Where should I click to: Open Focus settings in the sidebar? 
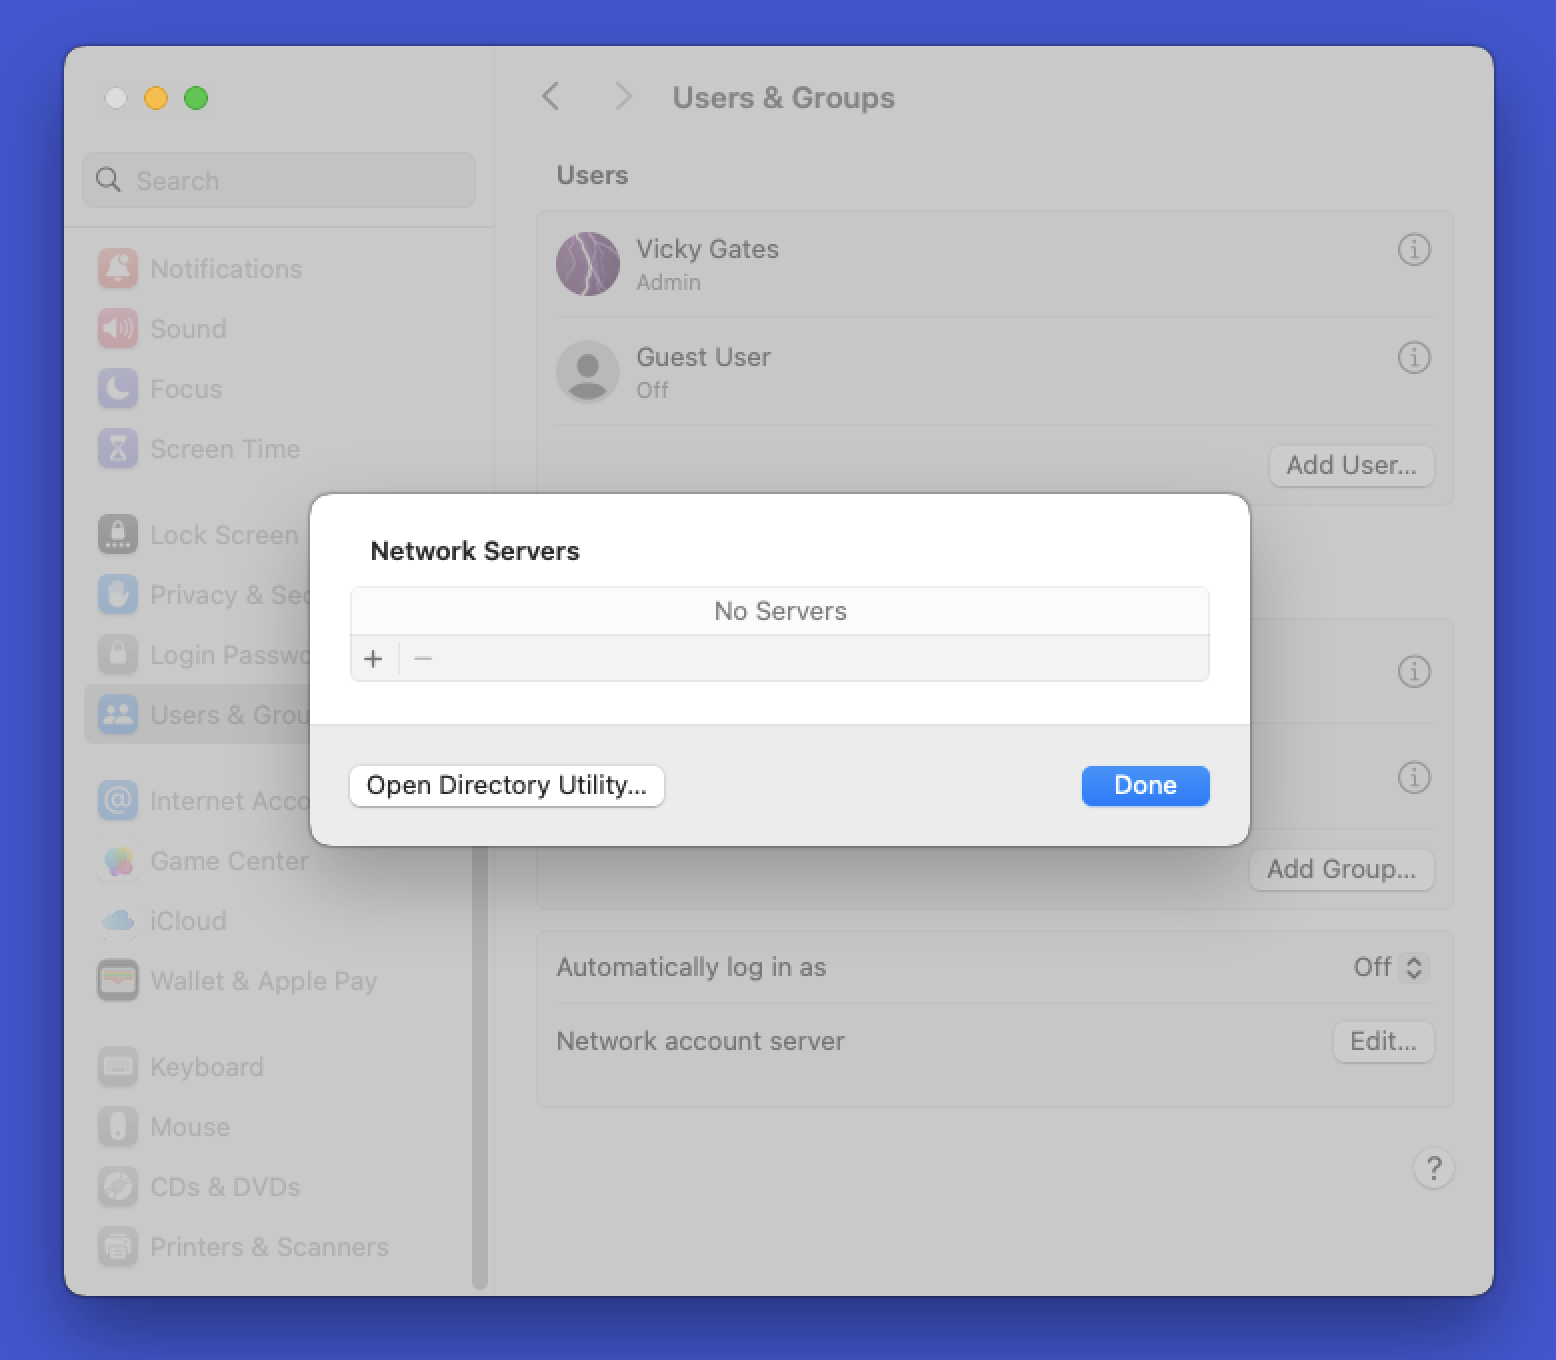coord(186,389)
